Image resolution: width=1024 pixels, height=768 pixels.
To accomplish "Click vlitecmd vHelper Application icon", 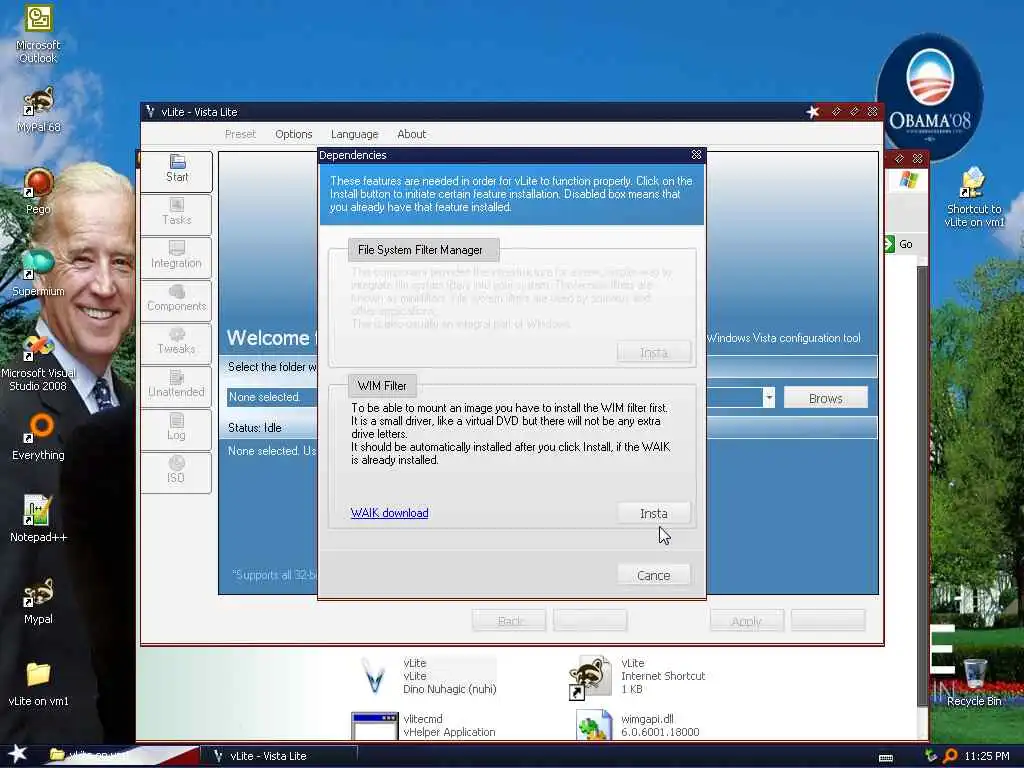I will pyautogui.click(x=374, y=726).
